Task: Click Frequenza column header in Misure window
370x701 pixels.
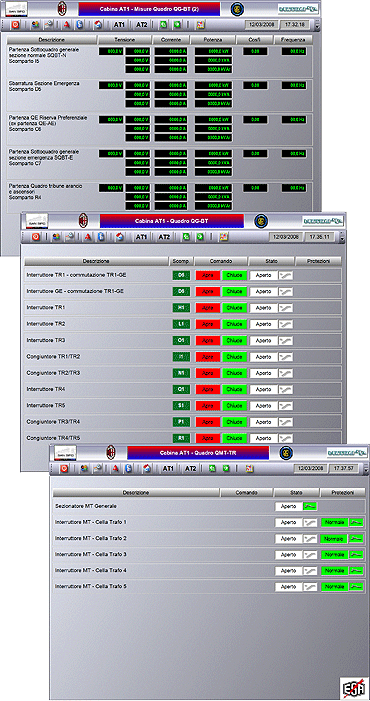Action: 293,40
